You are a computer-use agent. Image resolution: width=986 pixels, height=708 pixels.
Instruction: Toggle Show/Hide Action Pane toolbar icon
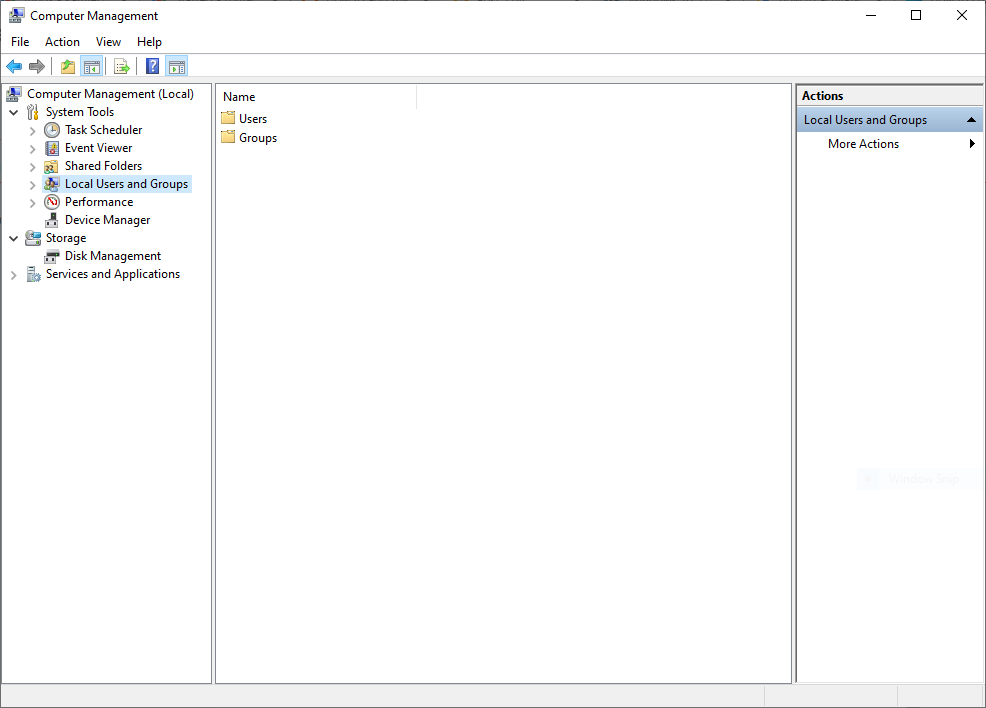(x=177, y=66)
